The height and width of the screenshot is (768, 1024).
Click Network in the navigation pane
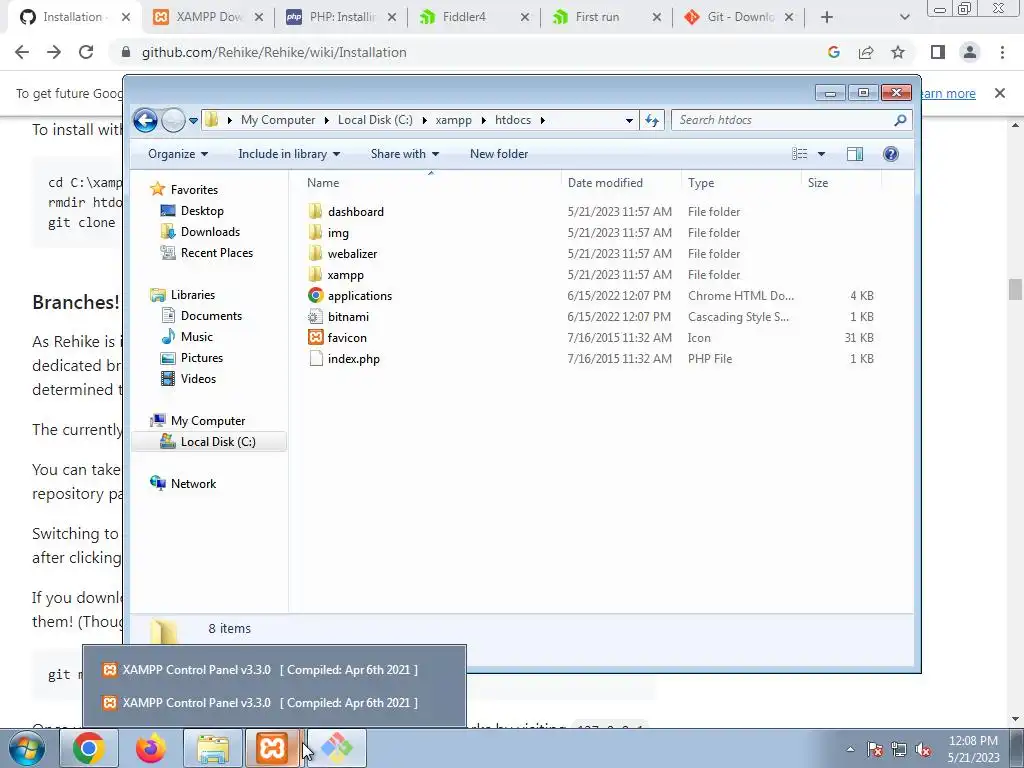tap(193, 484)
